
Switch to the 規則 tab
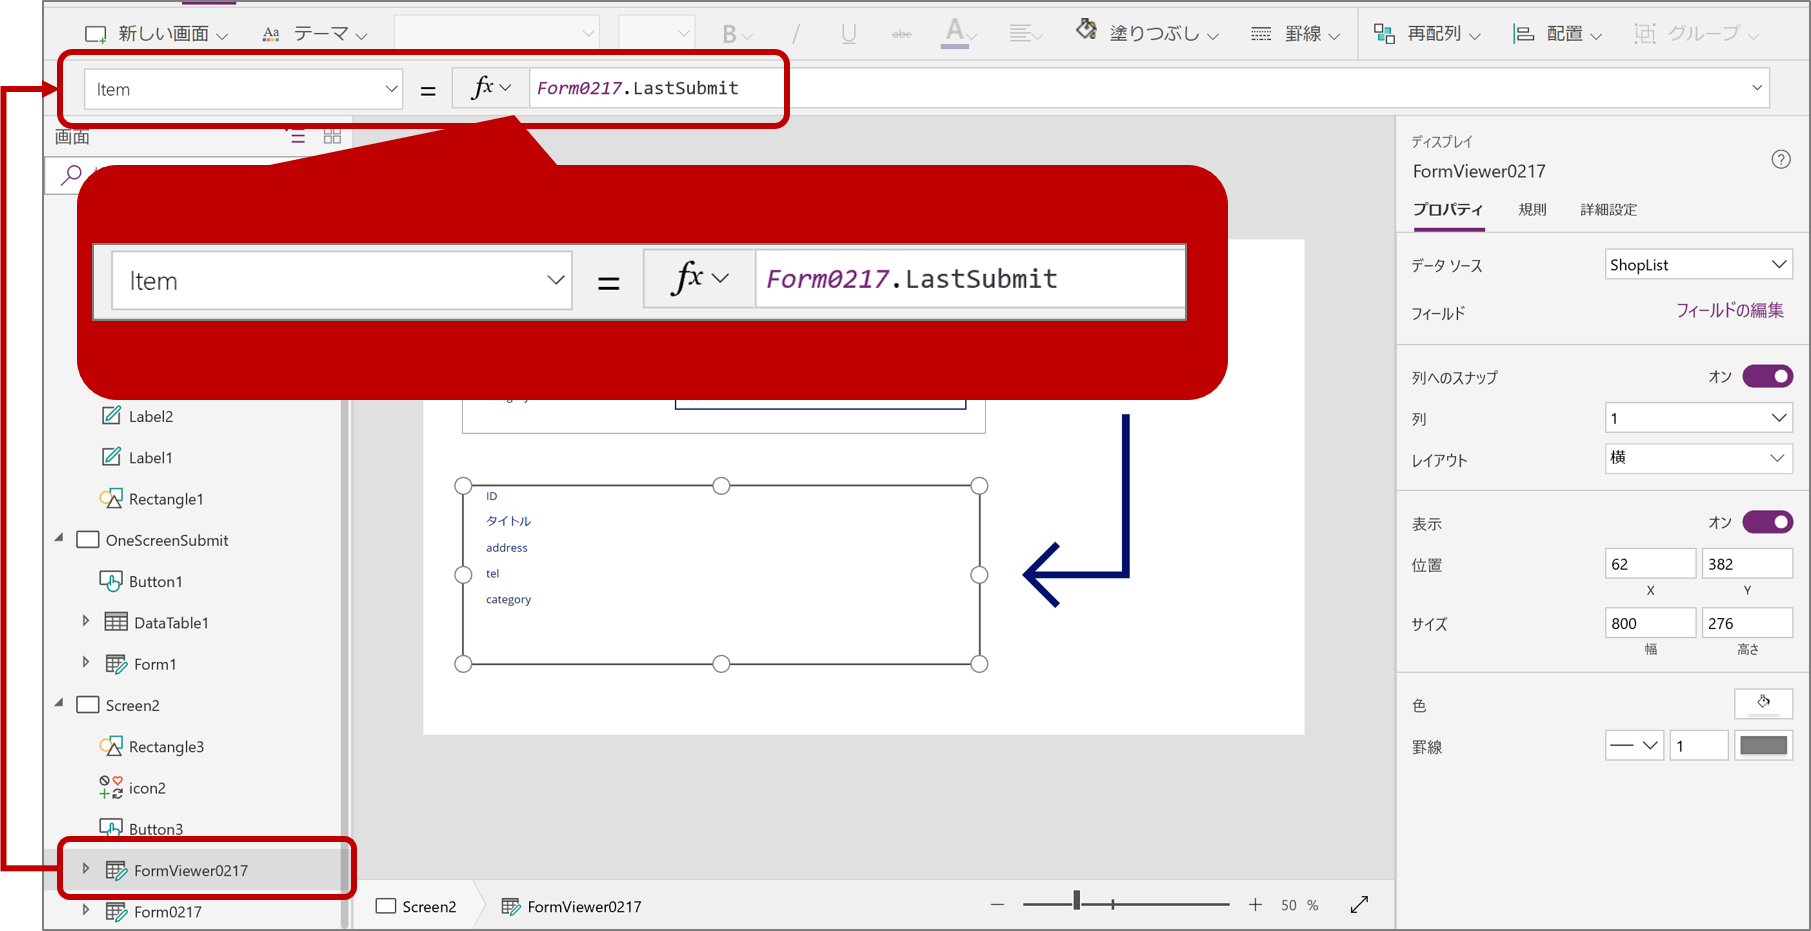(1532, 209)
